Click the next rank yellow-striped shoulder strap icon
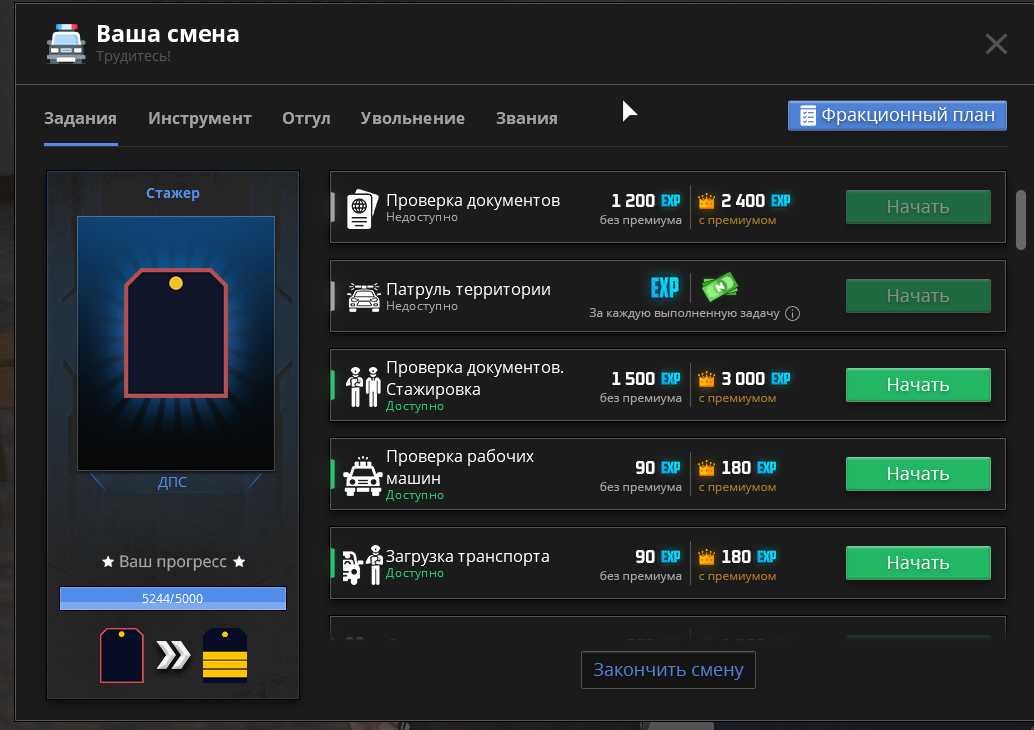Screen dimensions: 1034x730 pos(225,655)
